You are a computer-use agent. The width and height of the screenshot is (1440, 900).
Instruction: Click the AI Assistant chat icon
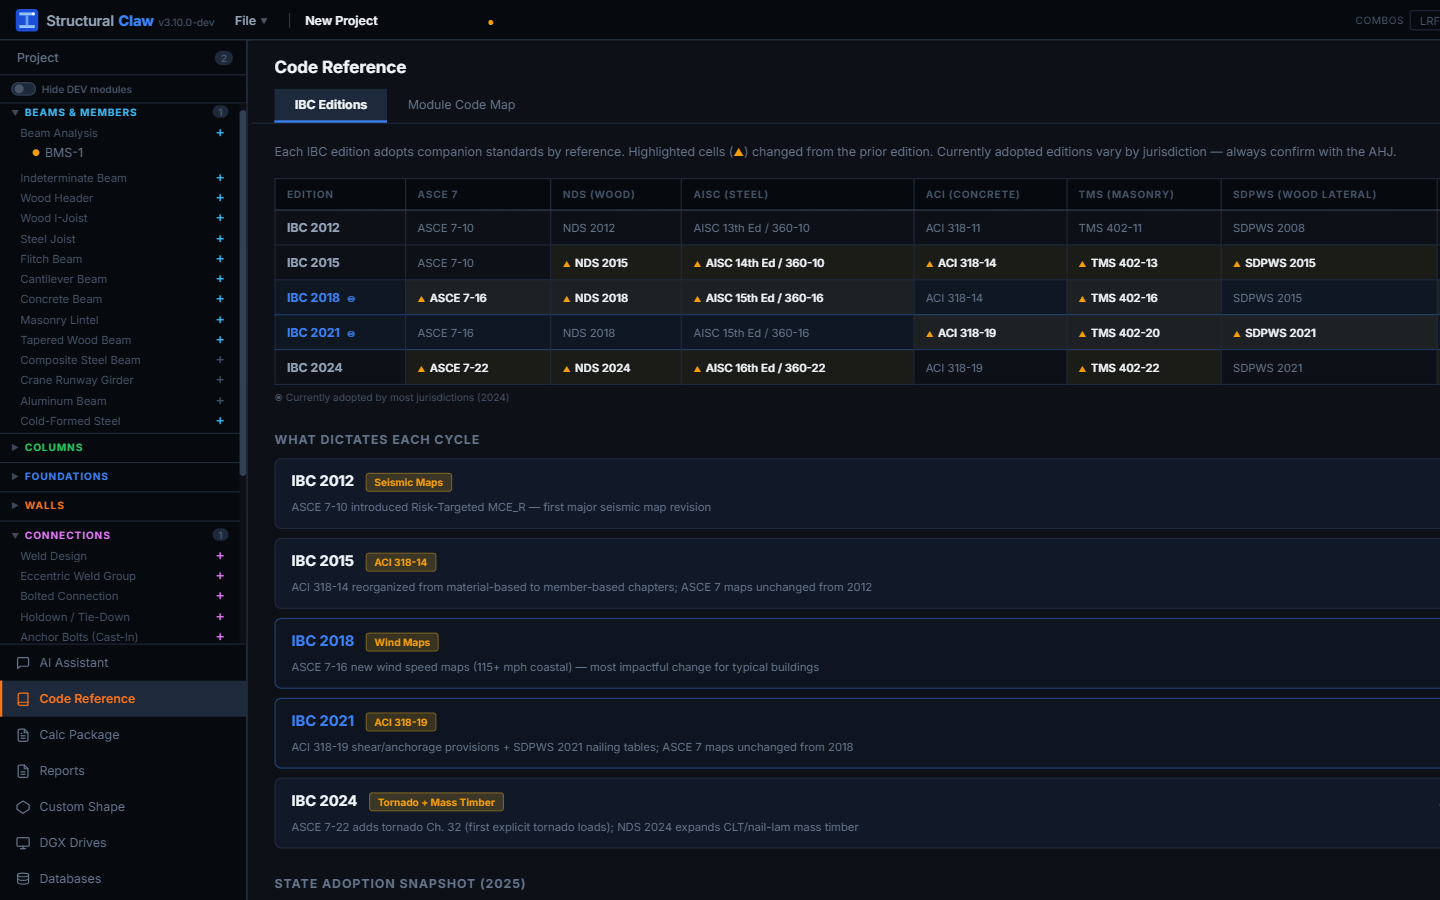tap(23, 663)
